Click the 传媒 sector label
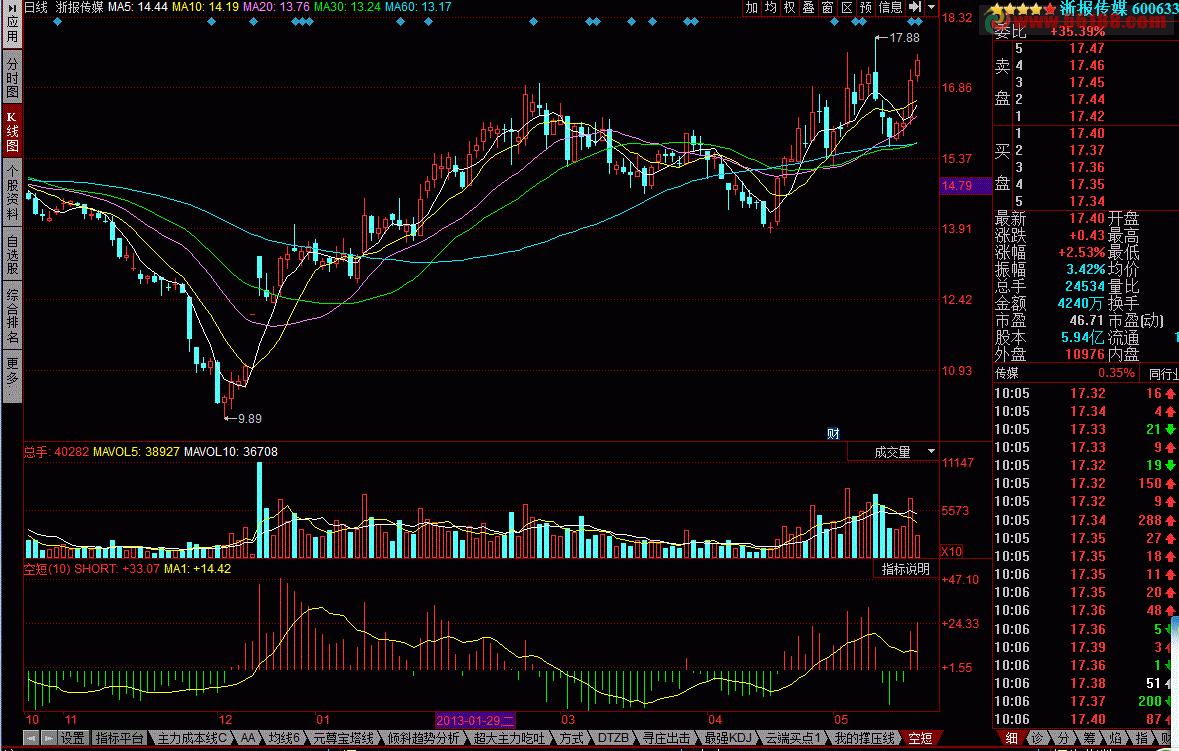This screenshot has height=751, width=1179. click(x=1007, y=373)
